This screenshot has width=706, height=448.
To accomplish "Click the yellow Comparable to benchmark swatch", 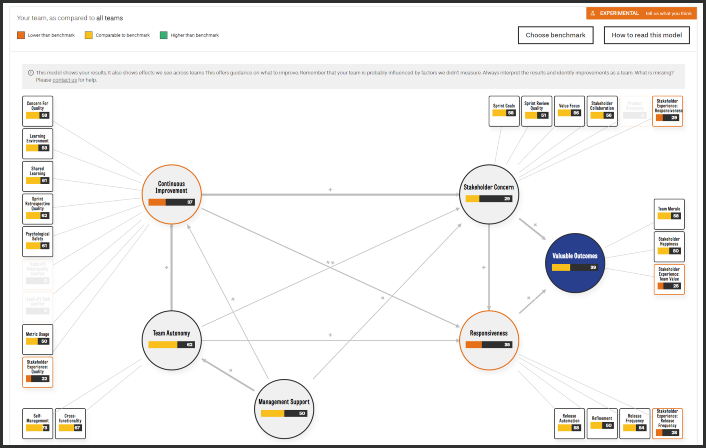I will coord(89,35).
